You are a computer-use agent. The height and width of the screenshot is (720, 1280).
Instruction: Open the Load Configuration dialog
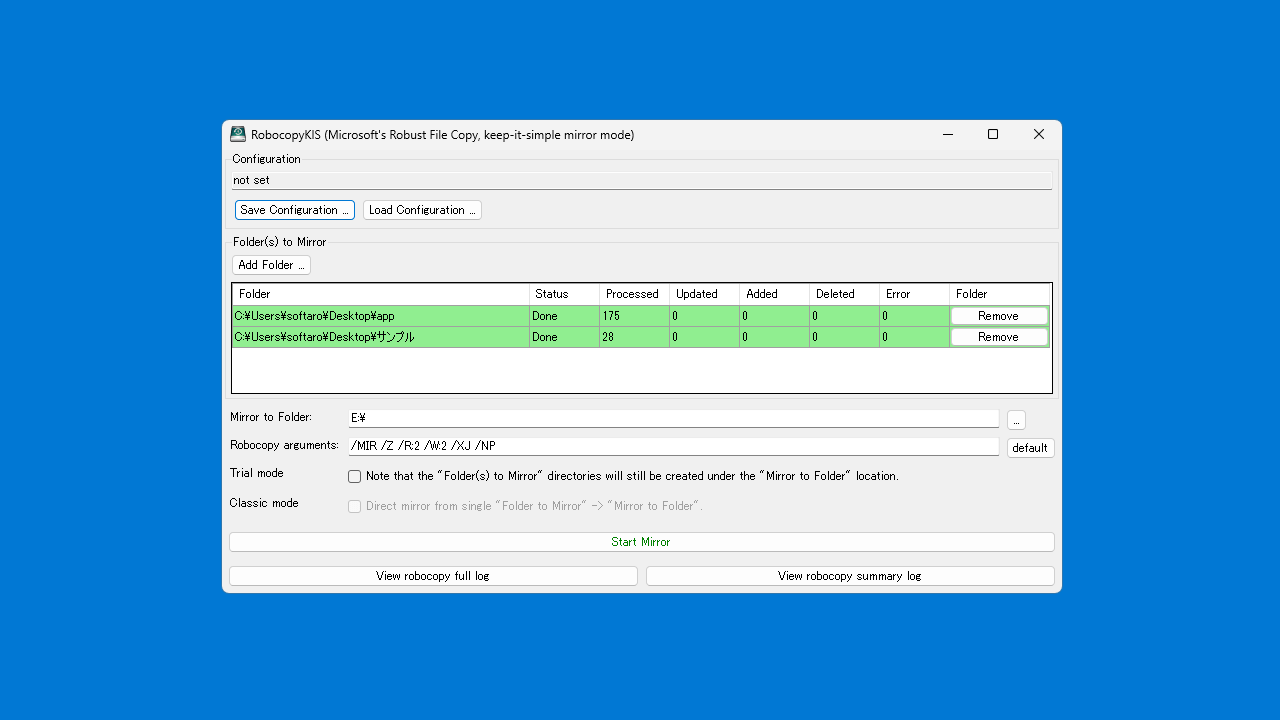[422, 210]
